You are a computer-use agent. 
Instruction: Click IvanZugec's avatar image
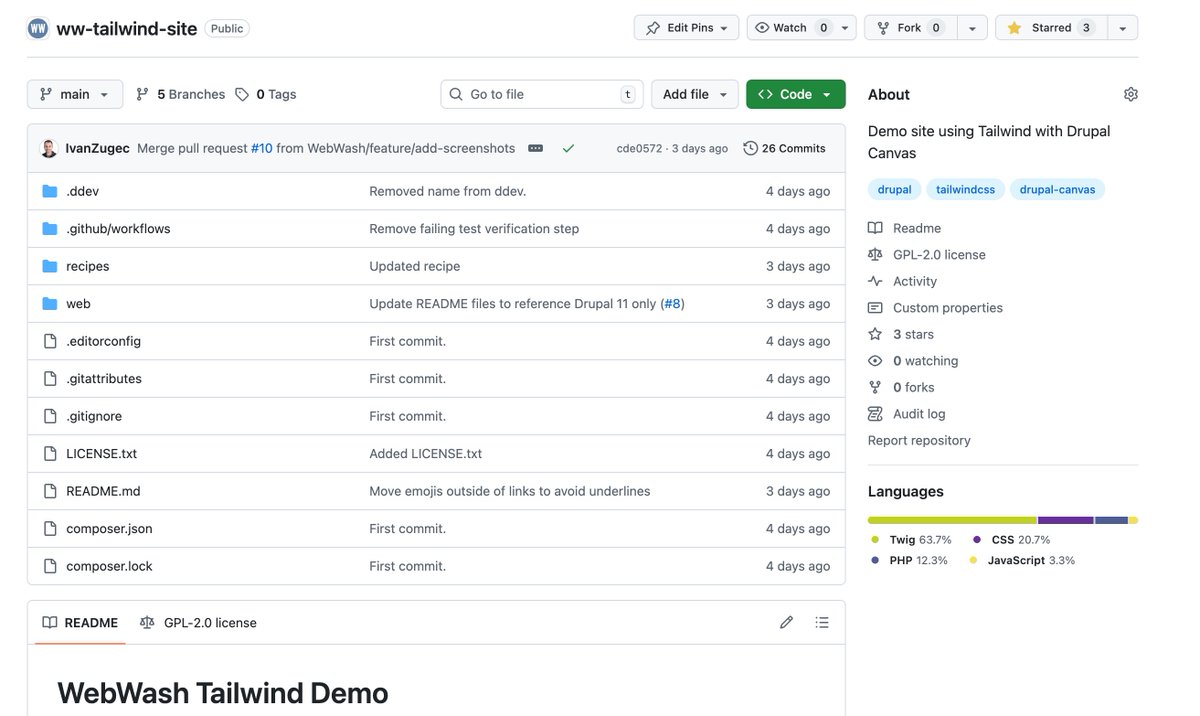pyautogui.click(x=49, y=148)
